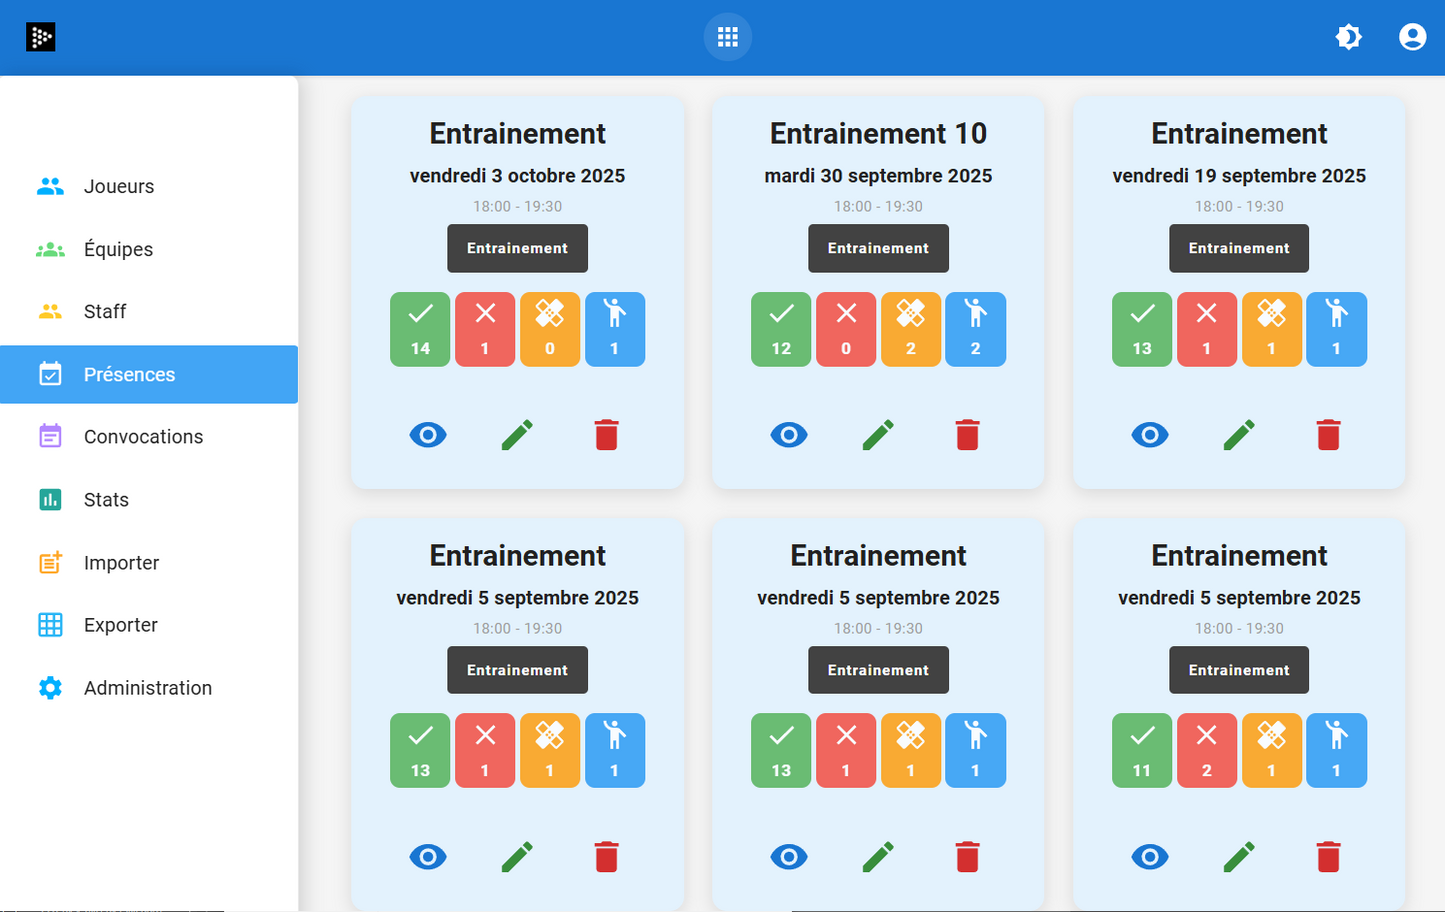Screen dimensions: 1445x912
Task: Click the Entrainement label button on first card
Action: 517,248
